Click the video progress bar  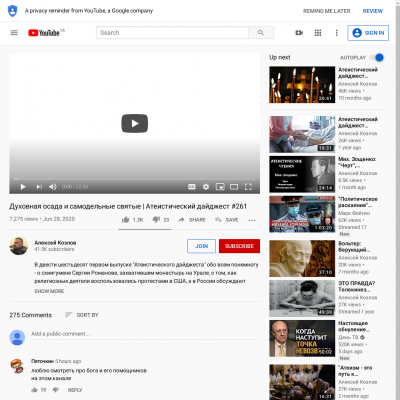[x=134, y=179]
